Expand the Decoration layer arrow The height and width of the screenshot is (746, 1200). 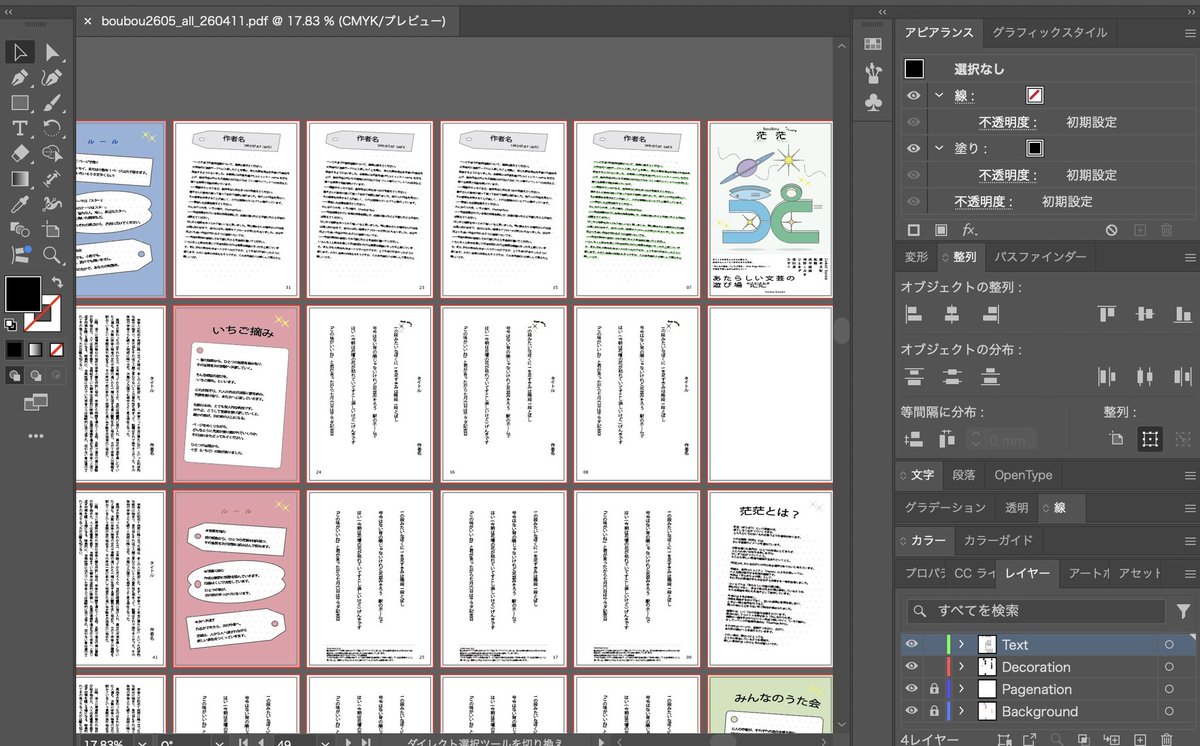coord(961,667)
